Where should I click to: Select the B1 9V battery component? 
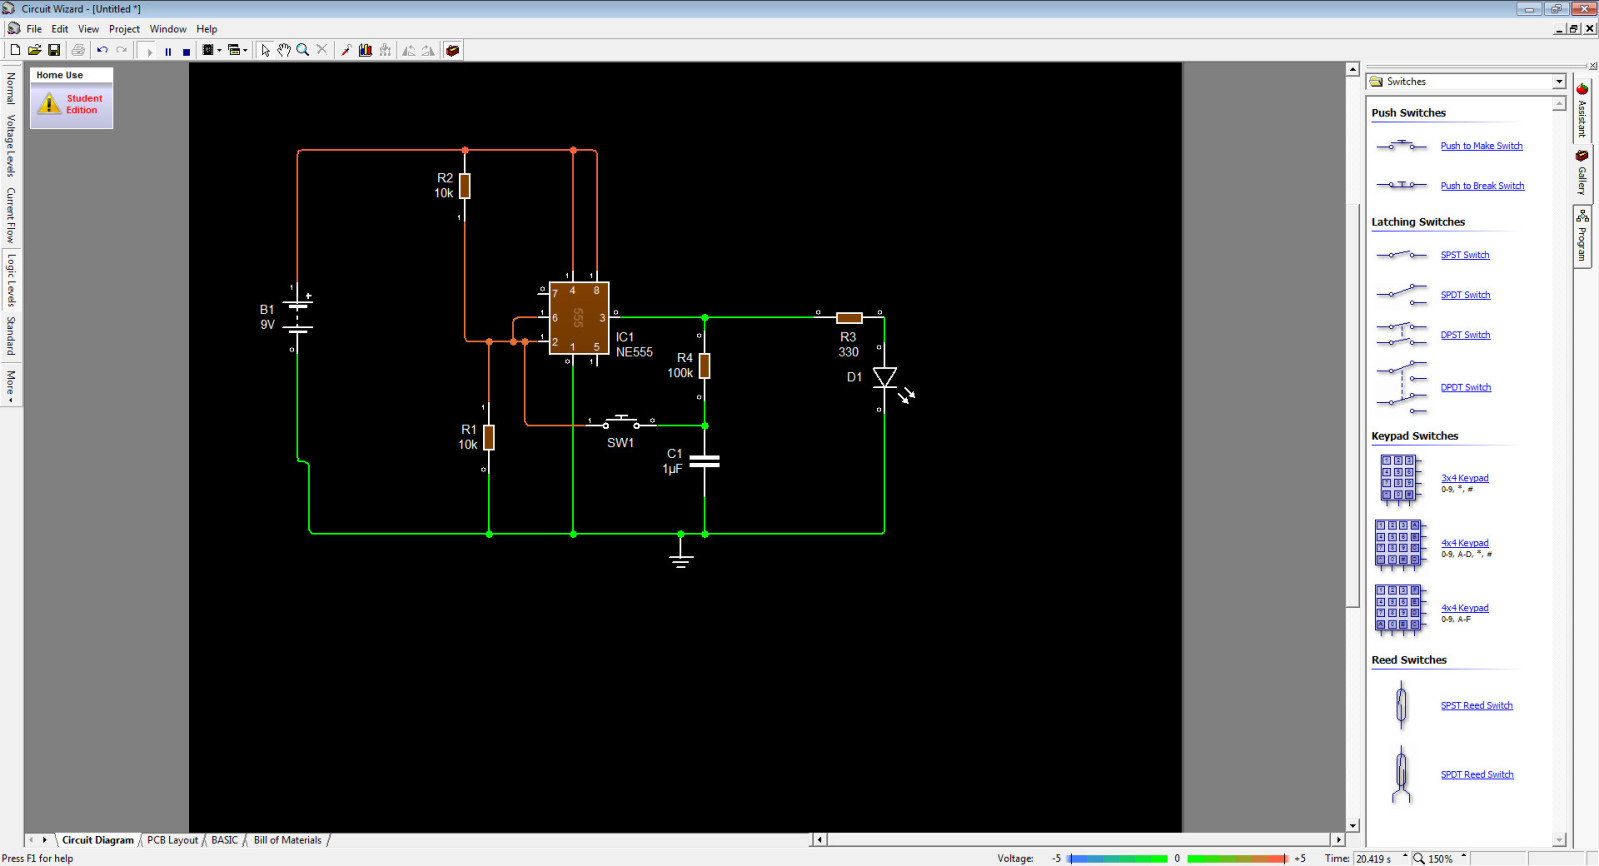click(299, 316)
